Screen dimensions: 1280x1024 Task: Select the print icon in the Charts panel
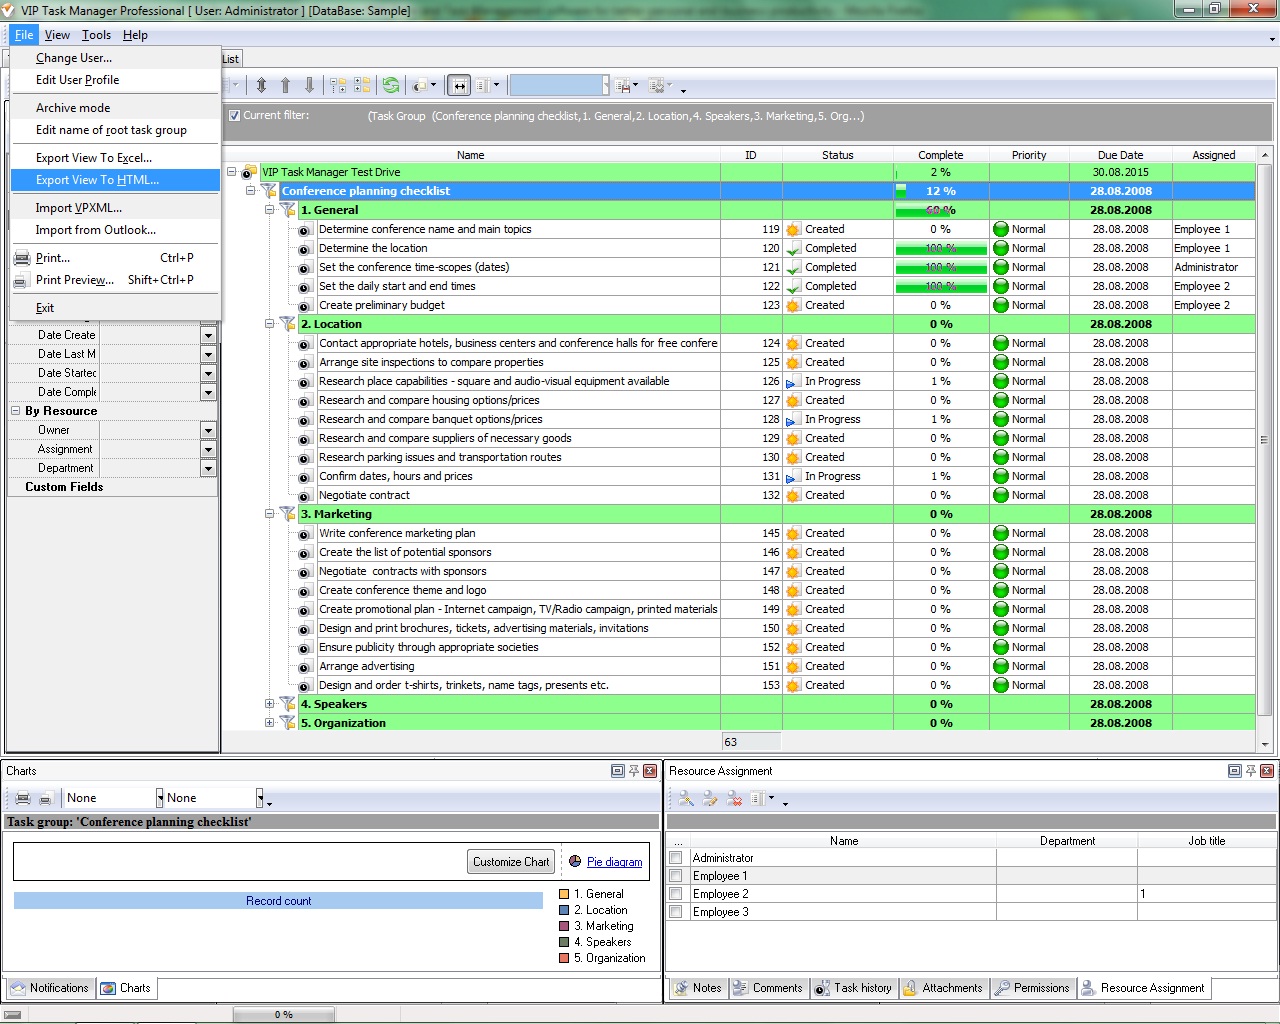tap(21, 797)
